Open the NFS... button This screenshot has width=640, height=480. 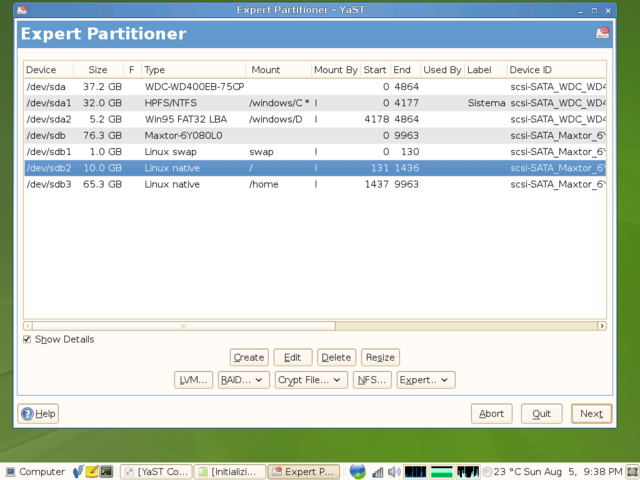[372, 380]
